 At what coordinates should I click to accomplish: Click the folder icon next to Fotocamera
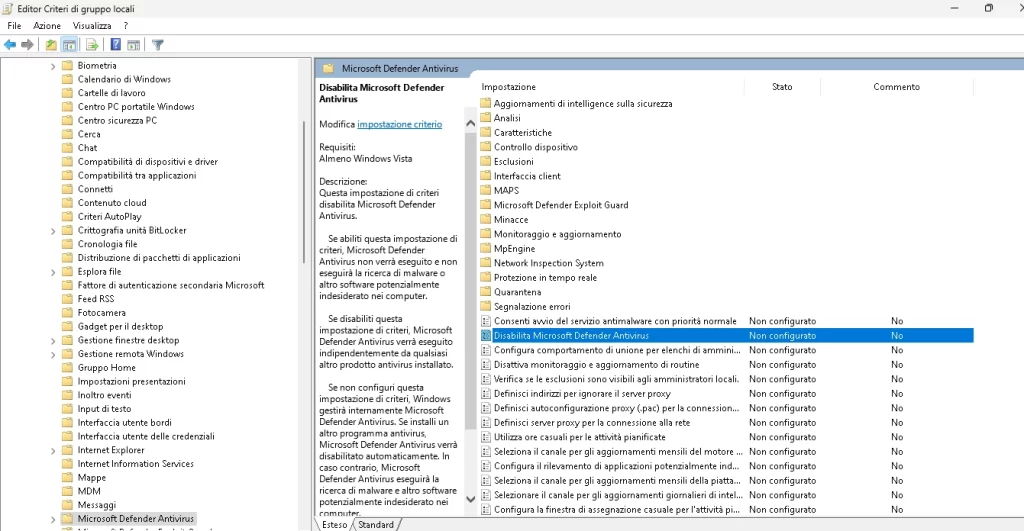tap(67, 312)
